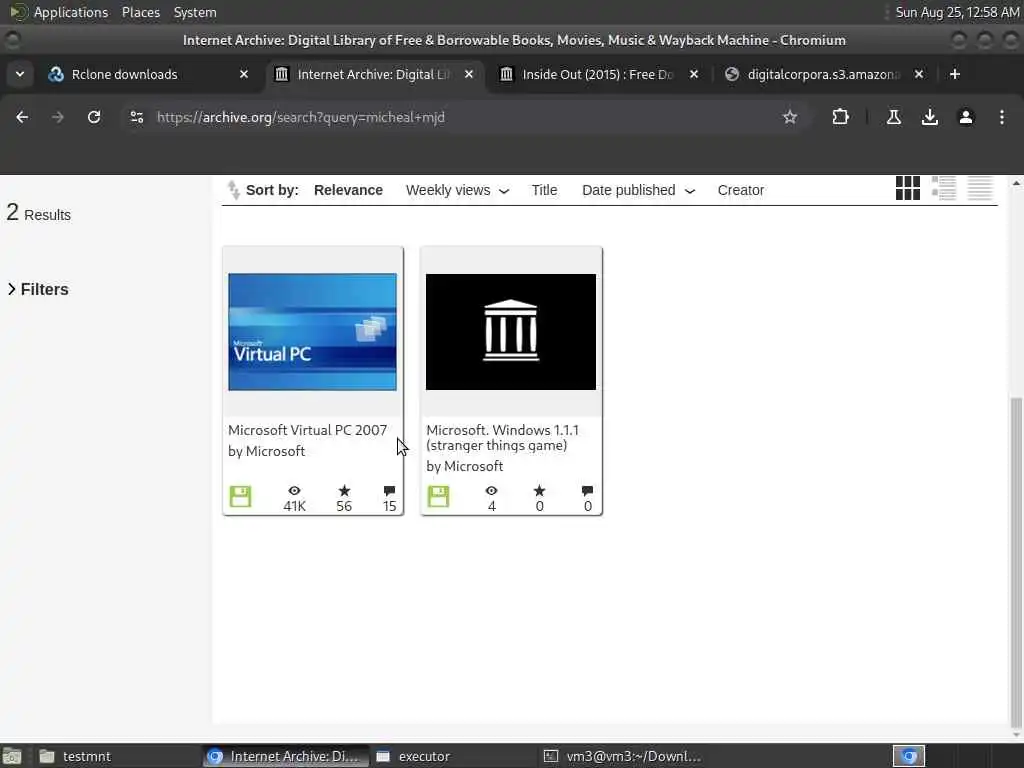Viewport: 1024px width, 768px height.
Task: Open executor window from taskbar
Action: 451,756
